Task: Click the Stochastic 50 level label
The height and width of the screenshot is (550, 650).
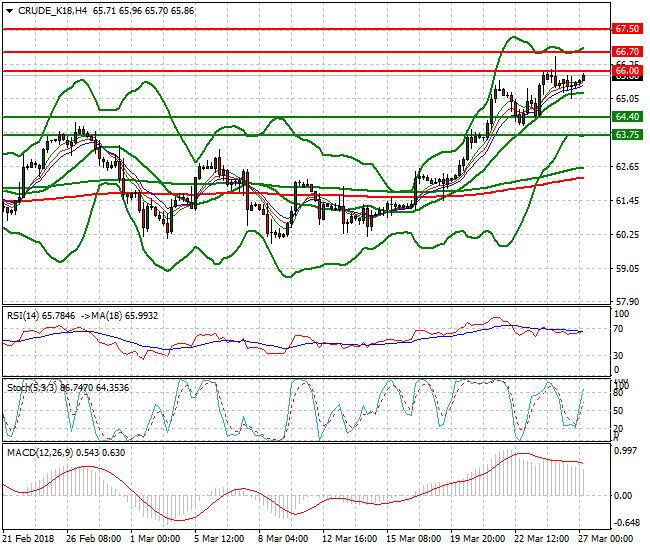Action: tap(618, 411)
